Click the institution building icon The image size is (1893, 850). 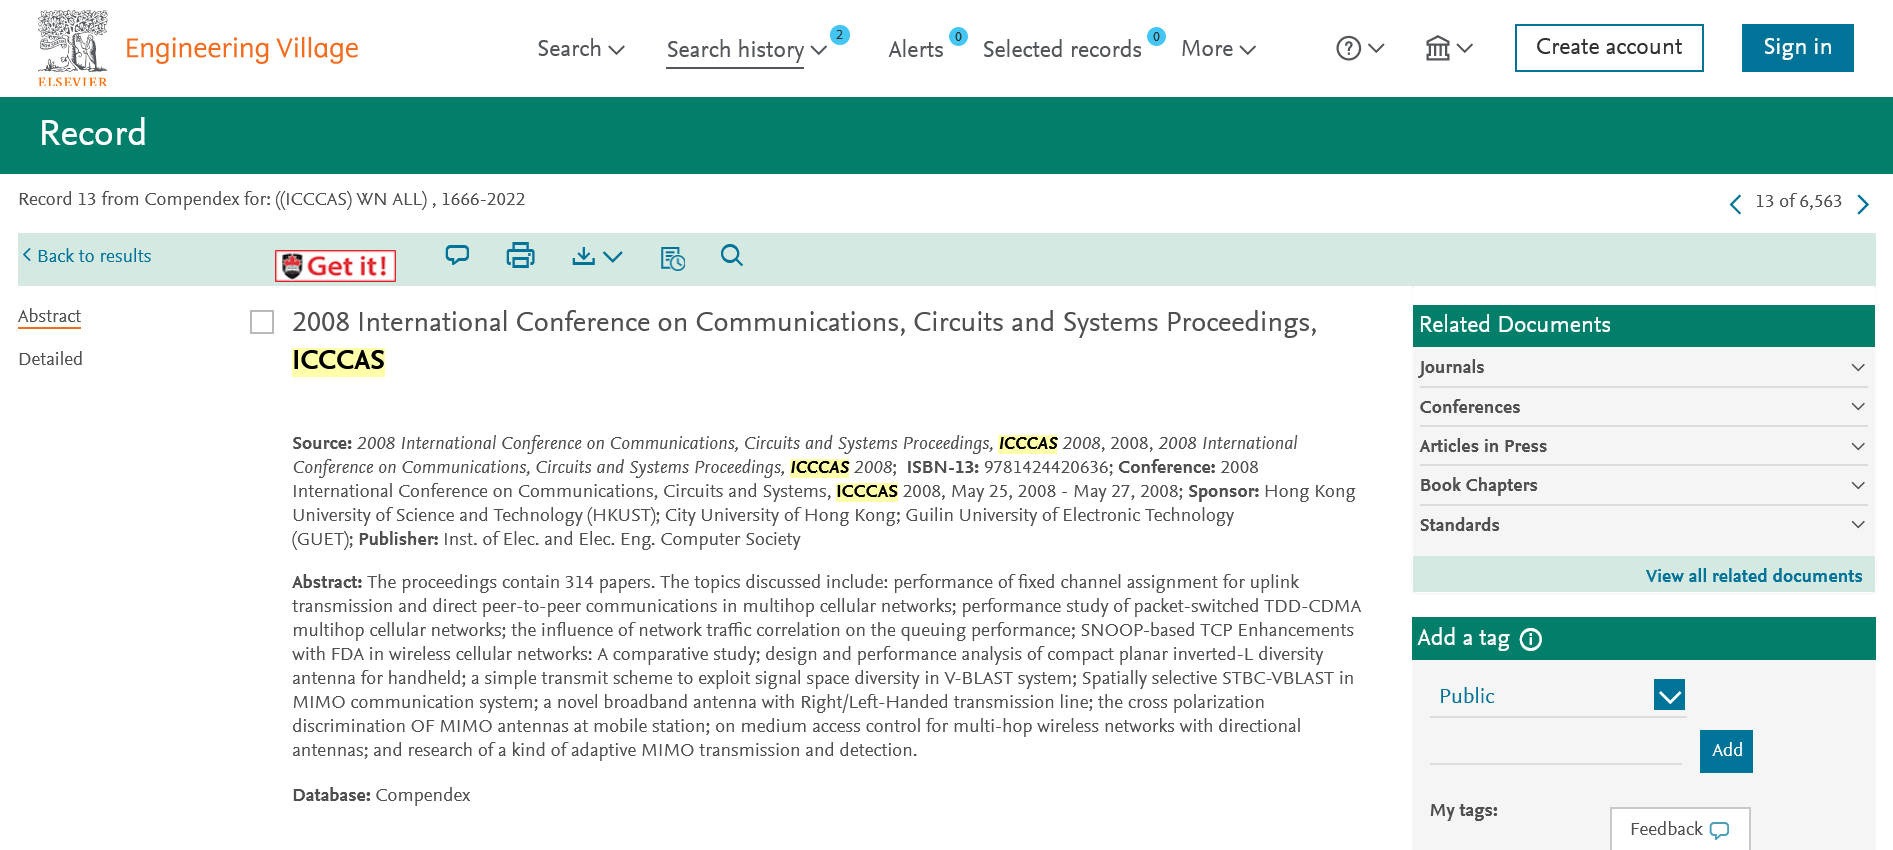(x=1438, y=48)
